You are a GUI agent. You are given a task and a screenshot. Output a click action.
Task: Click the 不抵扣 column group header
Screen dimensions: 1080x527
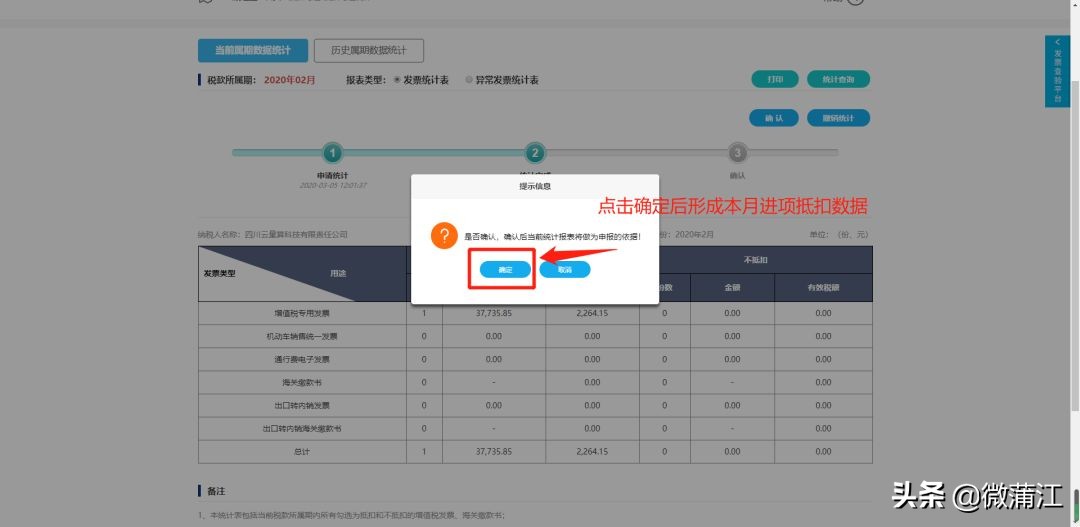point(756,260)
